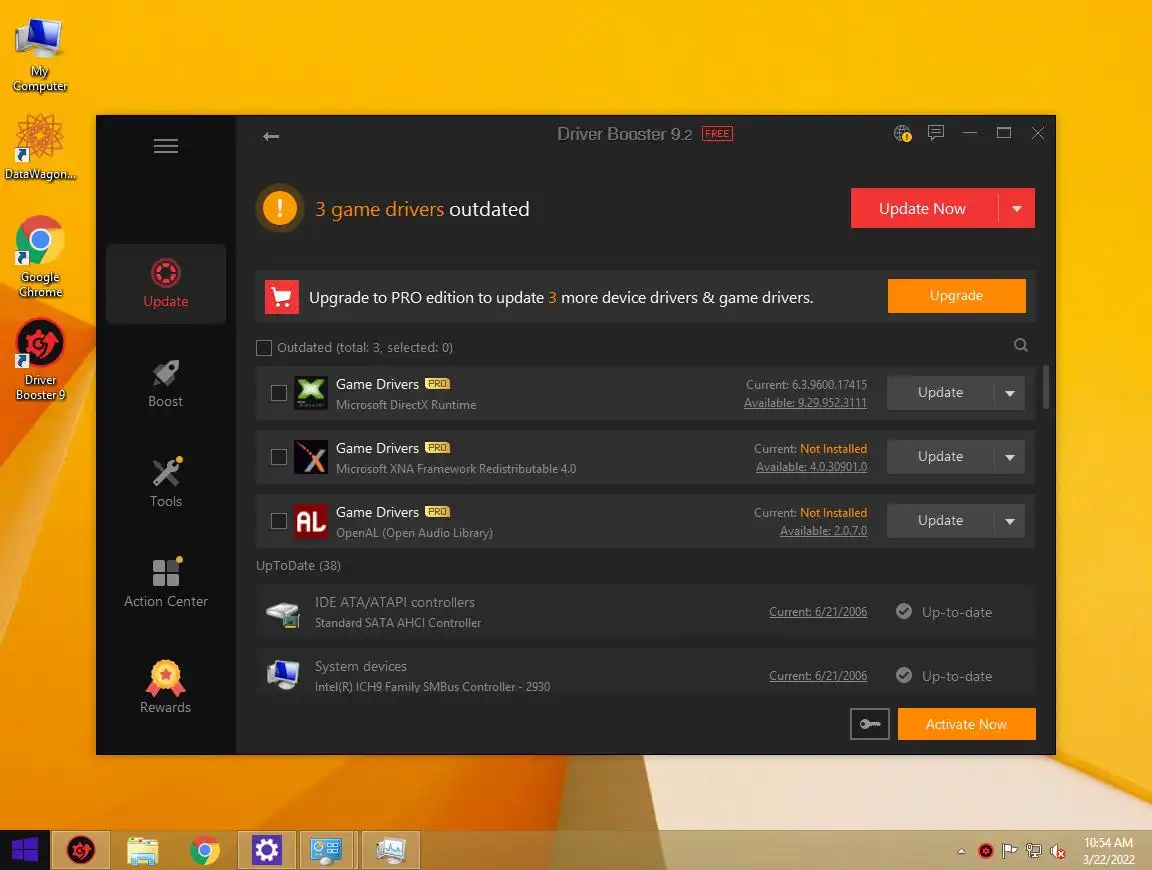Click 'Standard SATA AHCI Controller' text
The width and height of the screenshot is (1152, 870).
coord(397,622)
